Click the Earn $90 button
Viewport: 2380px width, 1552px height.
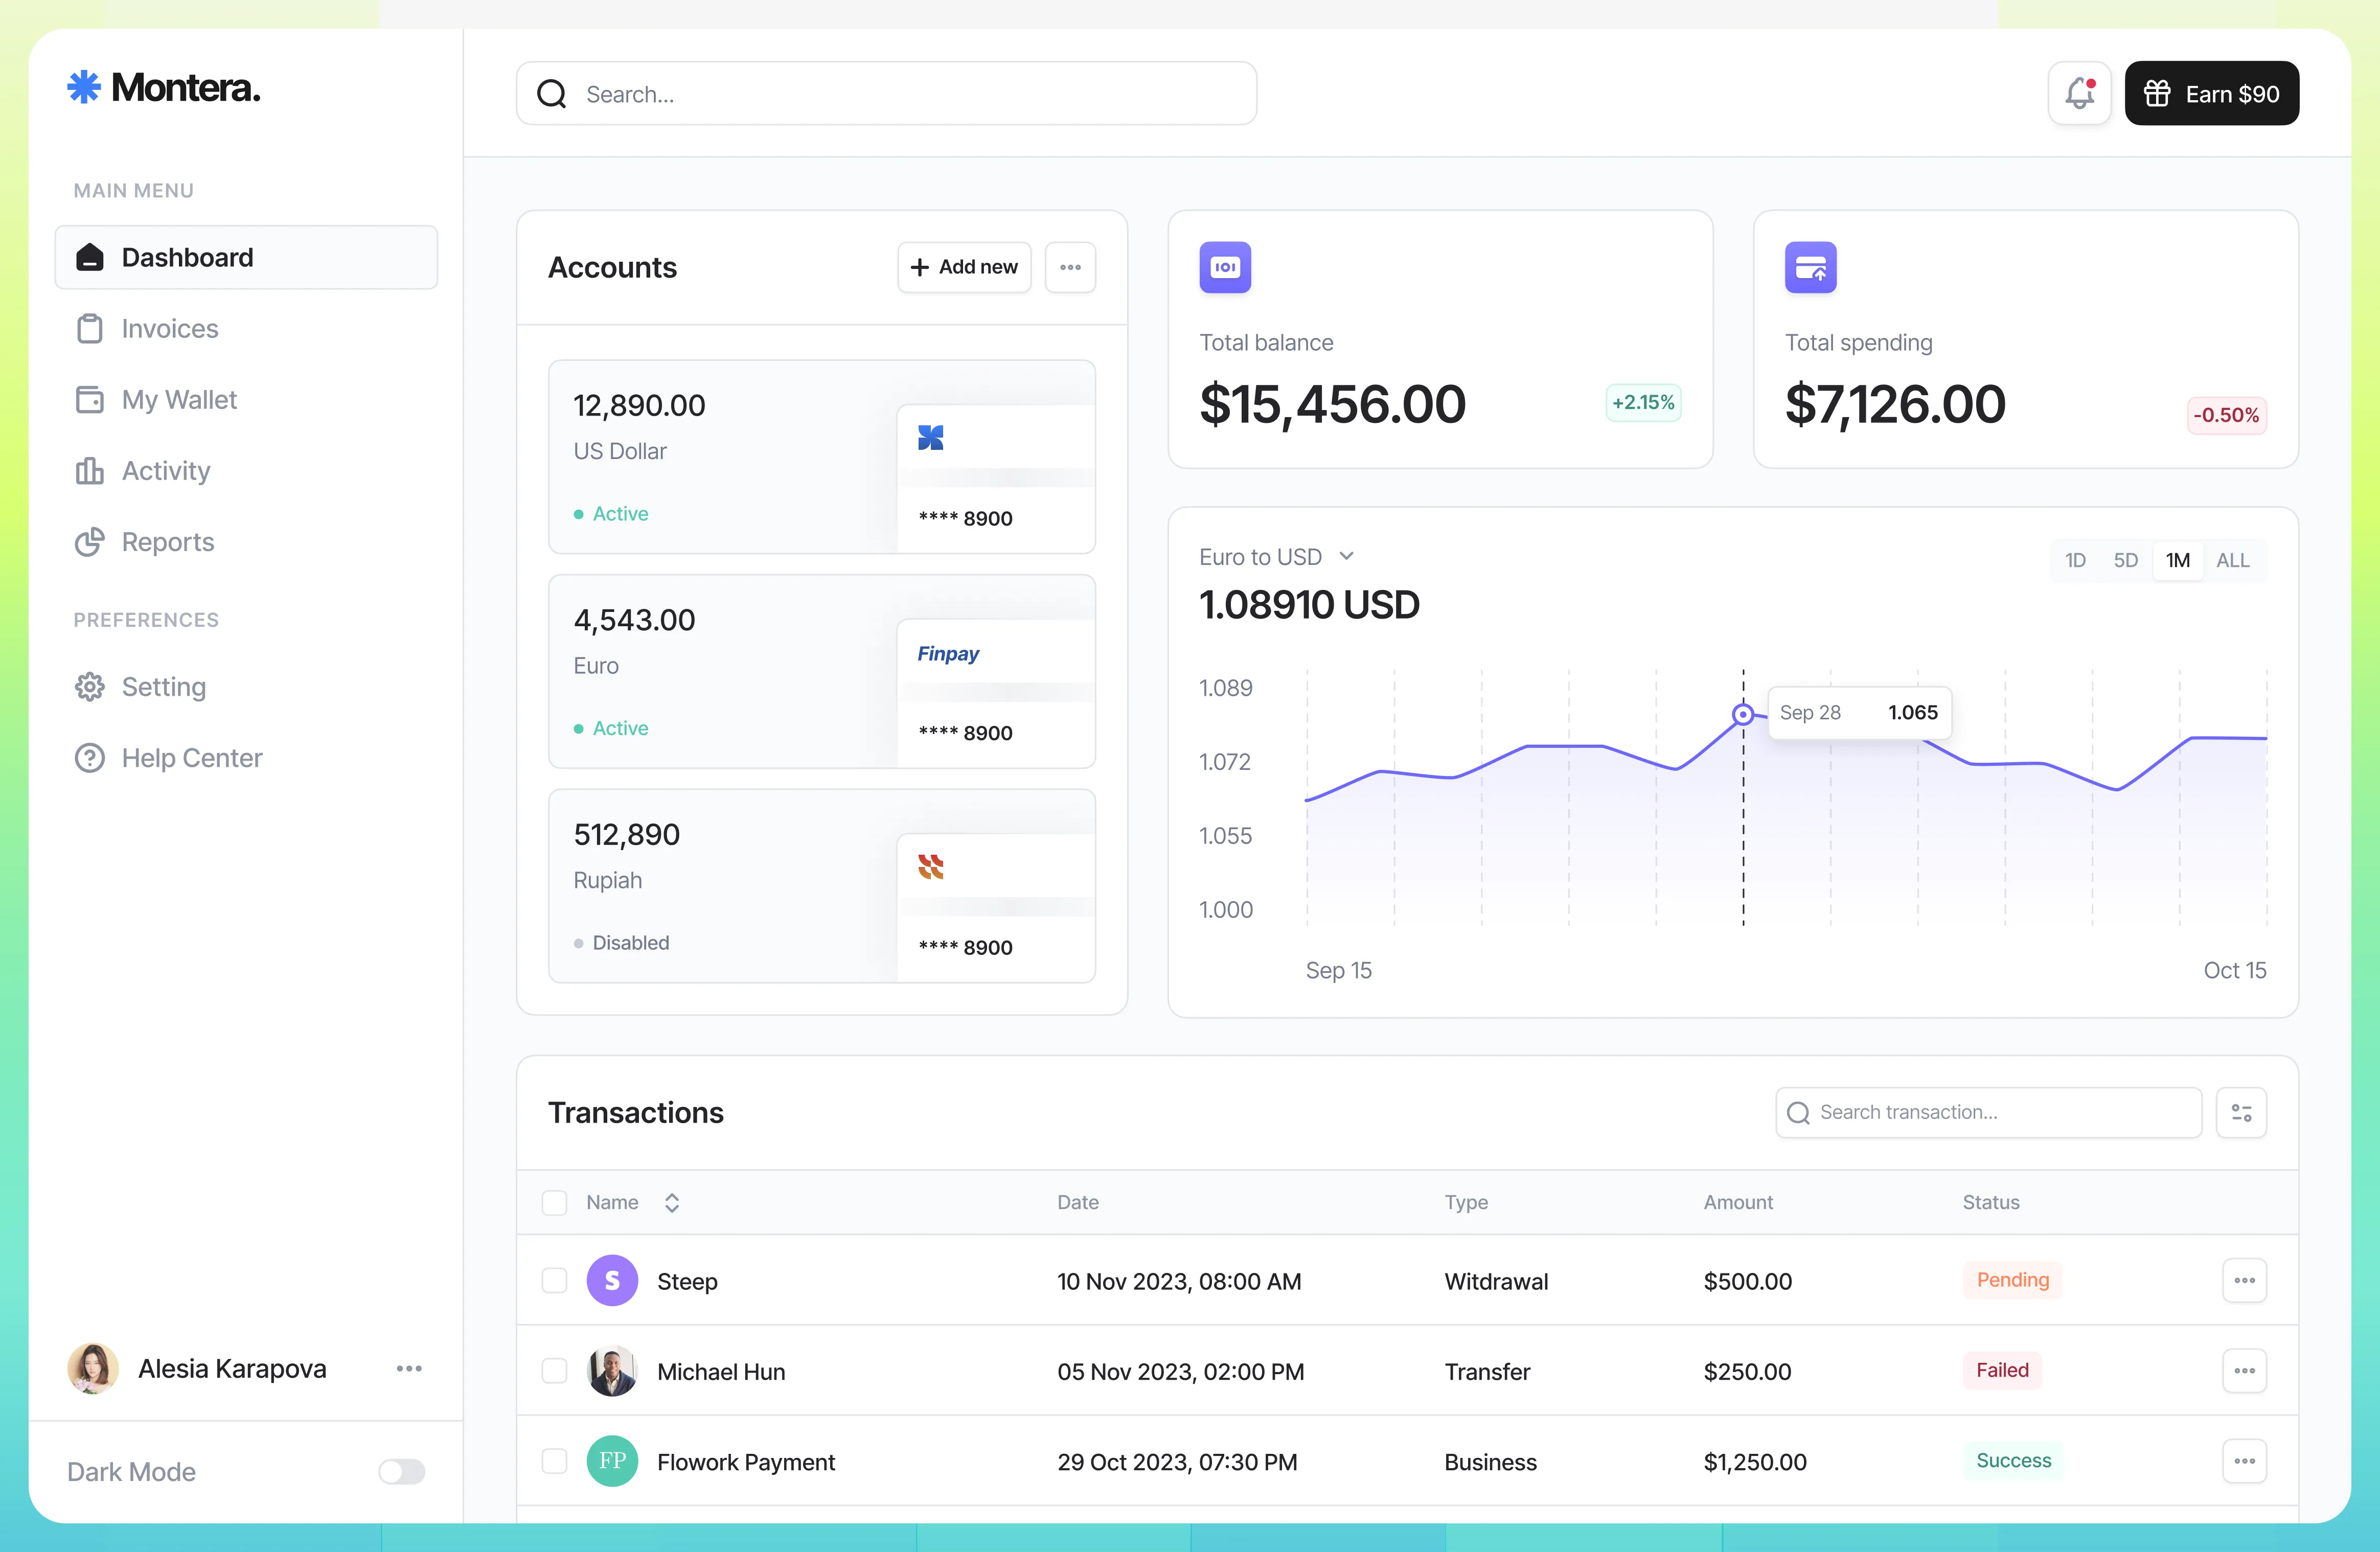coord(2211,93)
